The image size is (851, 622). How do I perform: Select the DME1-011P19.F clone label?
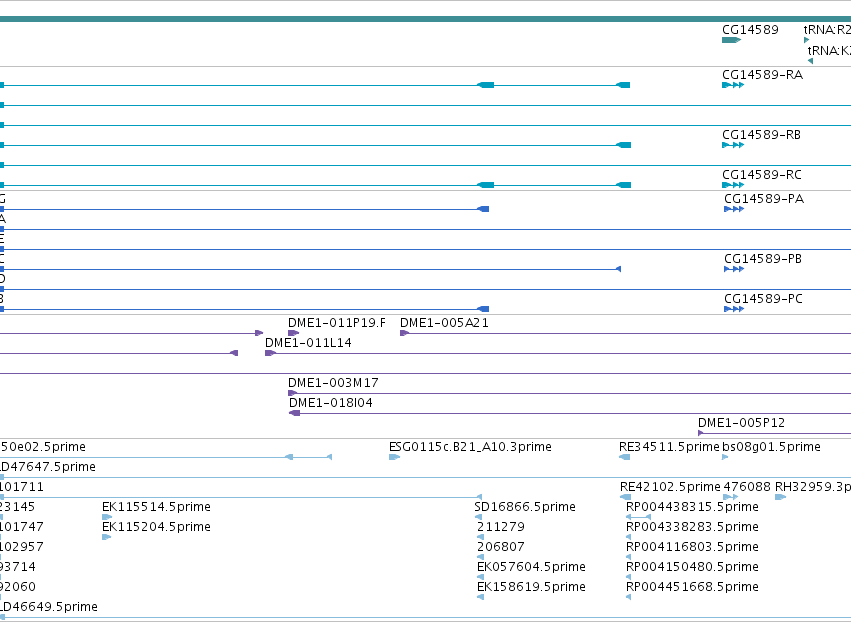[x=336, y=323]
